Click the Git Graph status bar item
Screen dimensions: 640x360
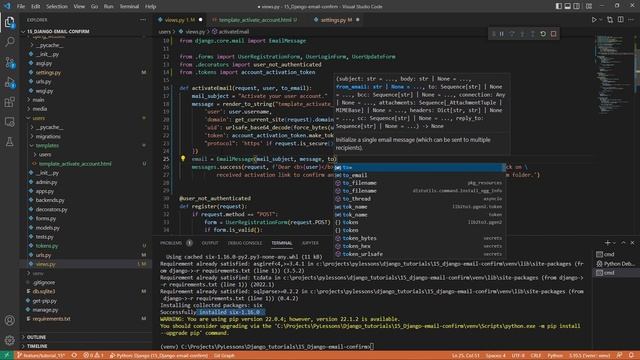tap(224, 356)
